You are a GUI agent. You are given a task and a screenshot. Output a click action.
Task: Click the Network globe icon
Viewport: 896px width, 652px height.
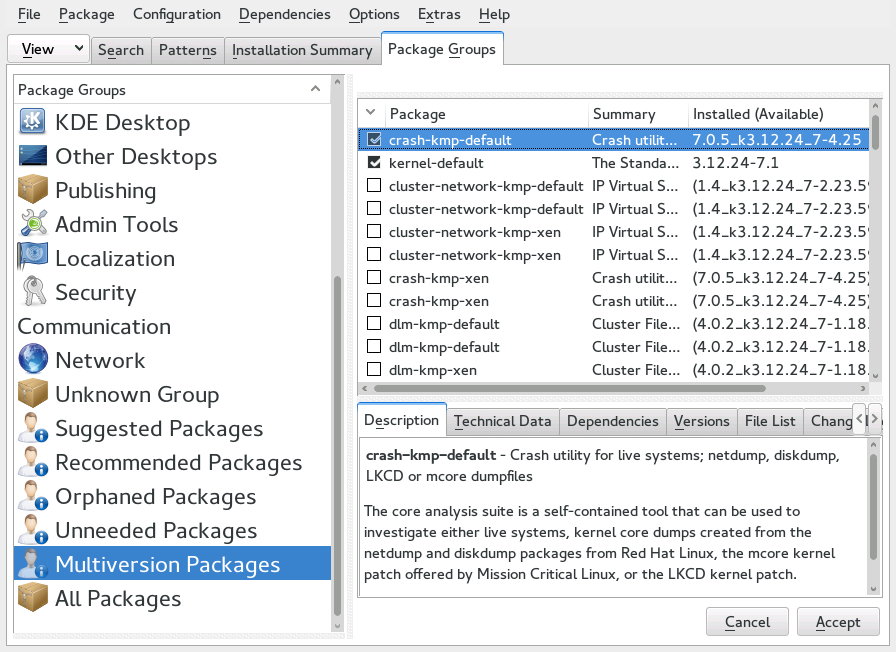[x=33, y=359]
